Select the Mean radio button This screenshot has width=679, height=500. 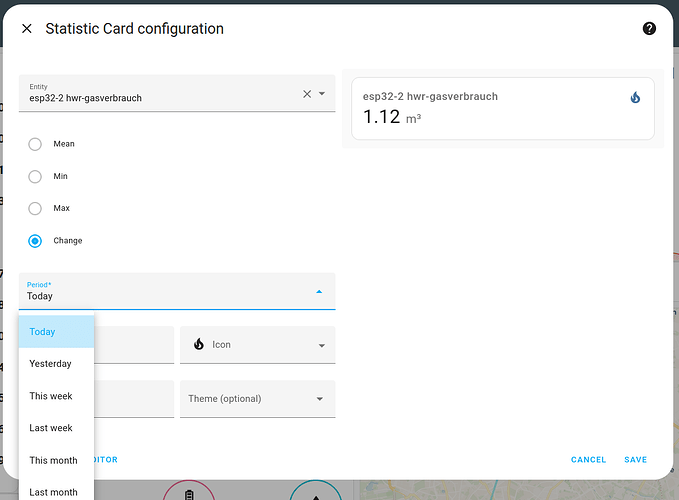[35, 144]
